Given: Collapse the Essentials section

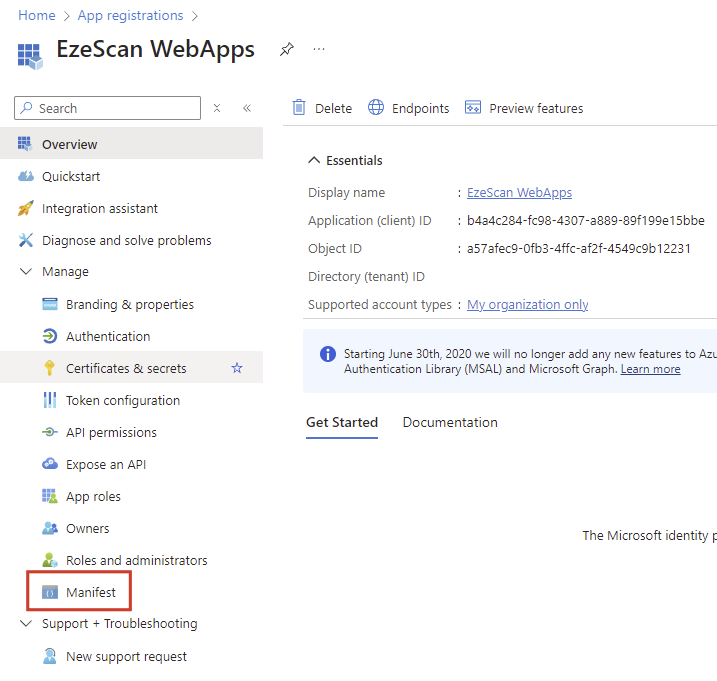Looking at the screenshot, I should point(314,160).
